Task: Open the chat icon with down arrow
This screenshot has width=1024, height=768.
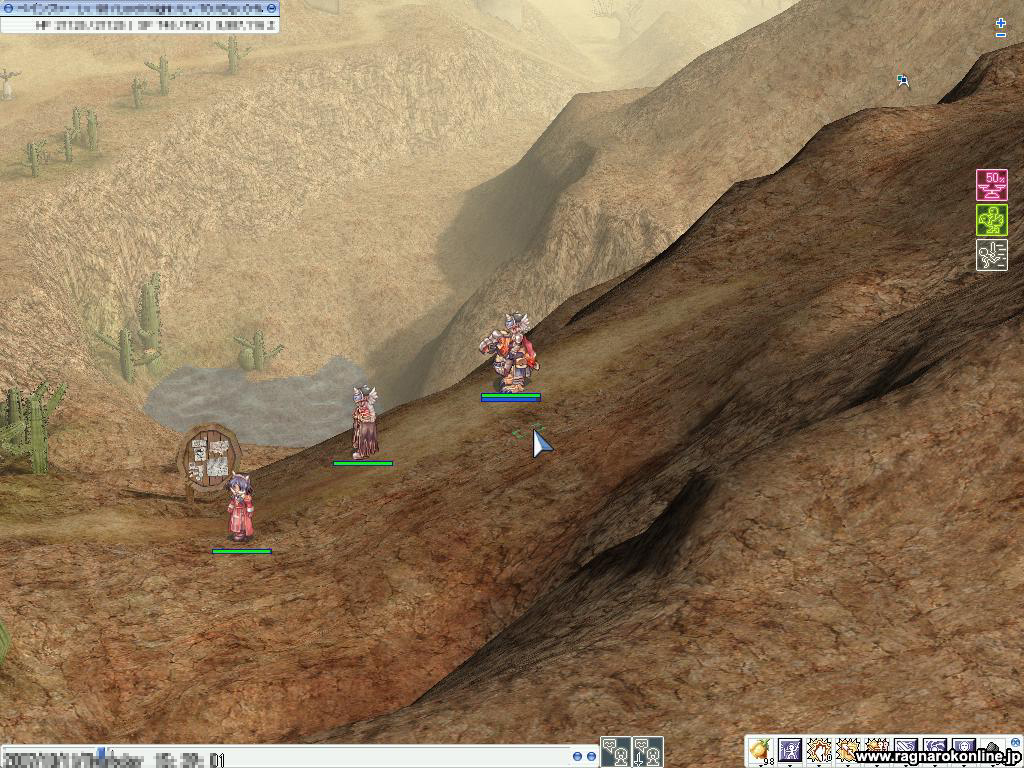Action: [x=647, y=751]
